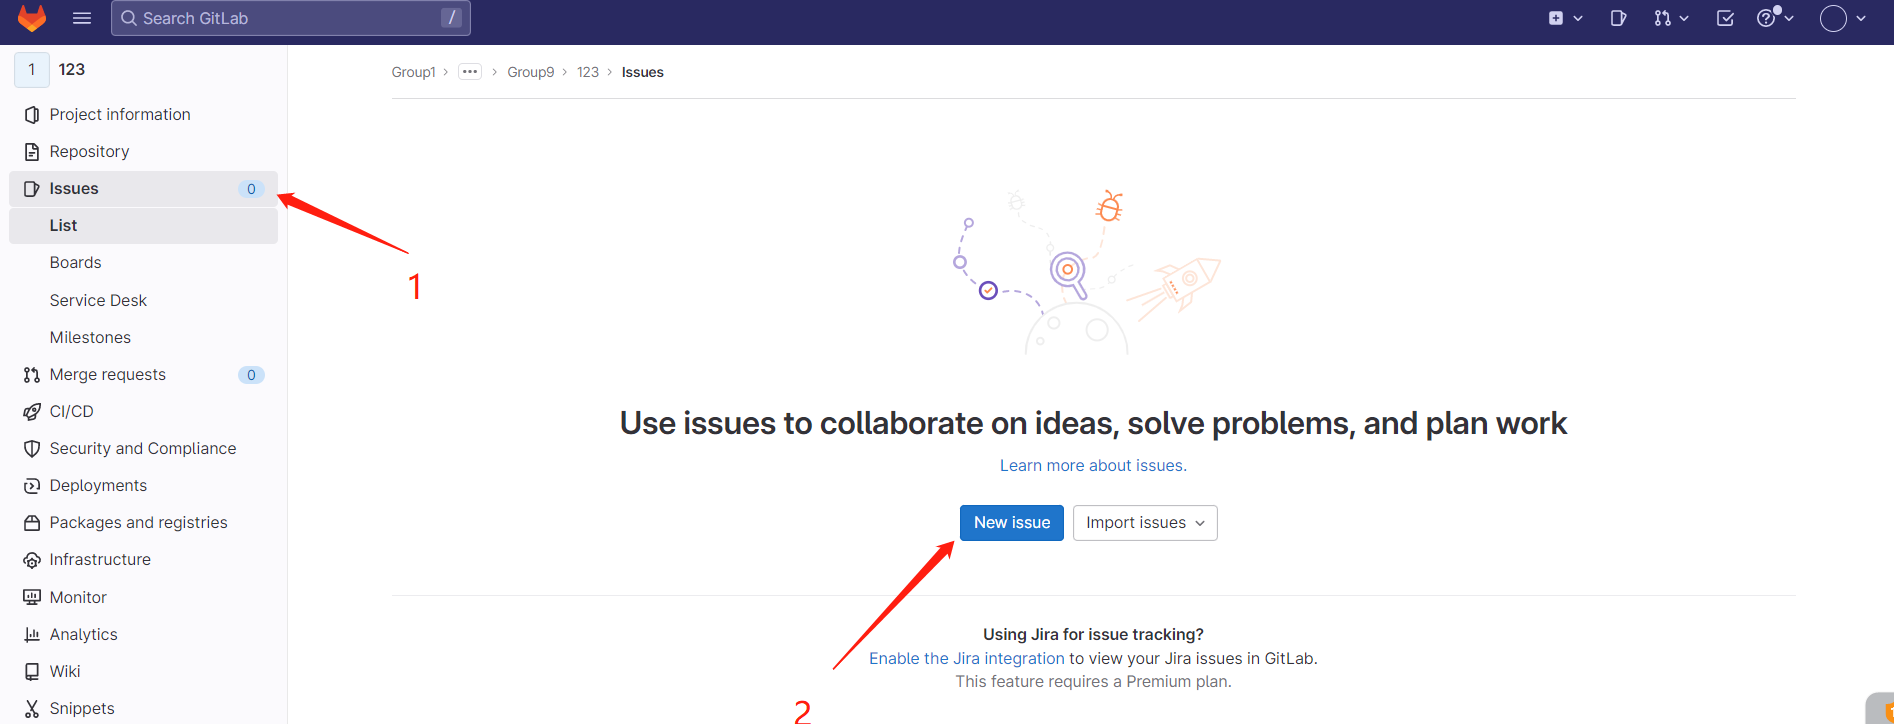Open Snippets scissors icon in sidebar
Screen dimensions: 1894x724
point(32,709)
